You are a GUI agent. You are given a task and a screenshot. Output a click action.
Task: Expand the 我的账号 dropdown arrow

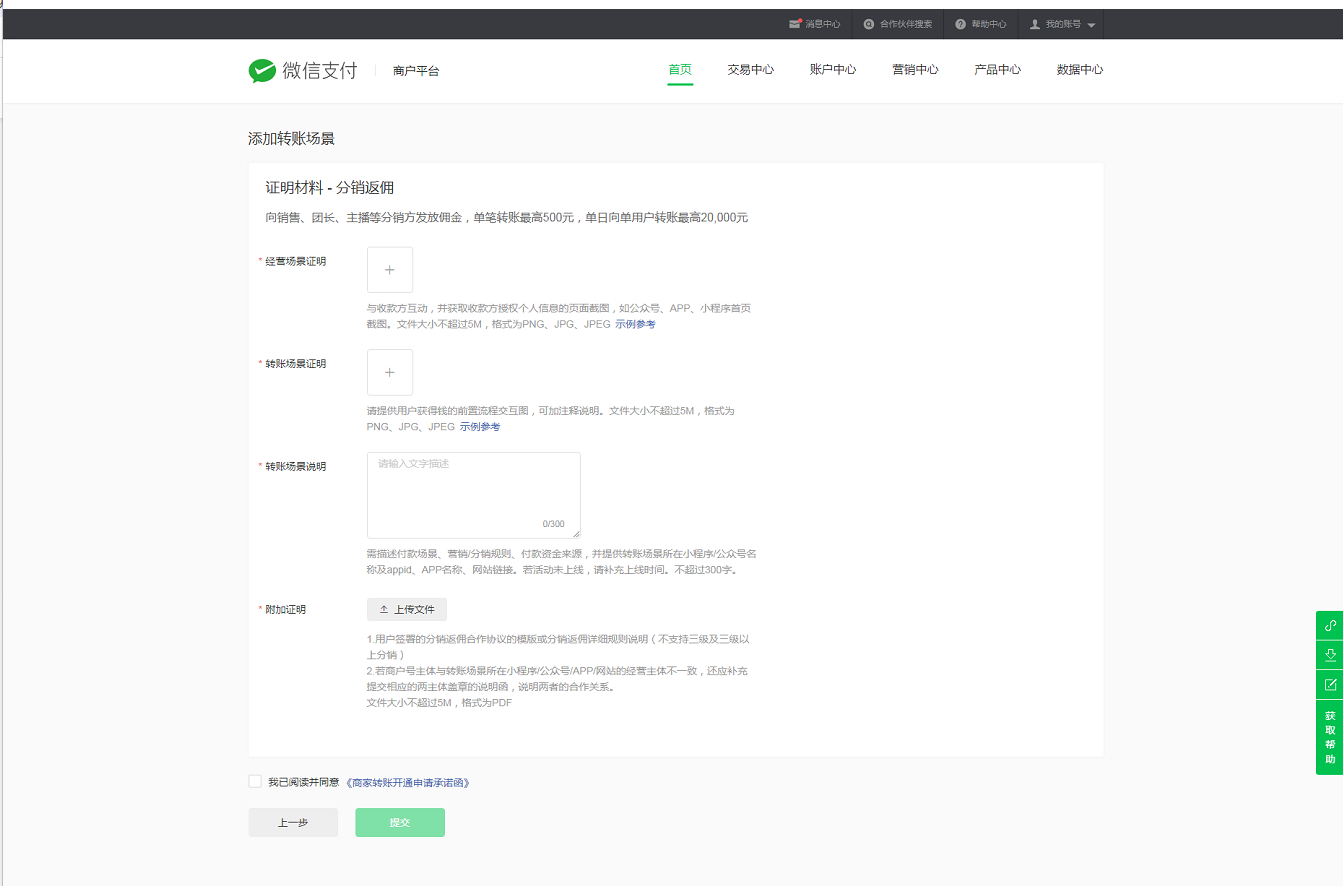(x=1091, y=25)
